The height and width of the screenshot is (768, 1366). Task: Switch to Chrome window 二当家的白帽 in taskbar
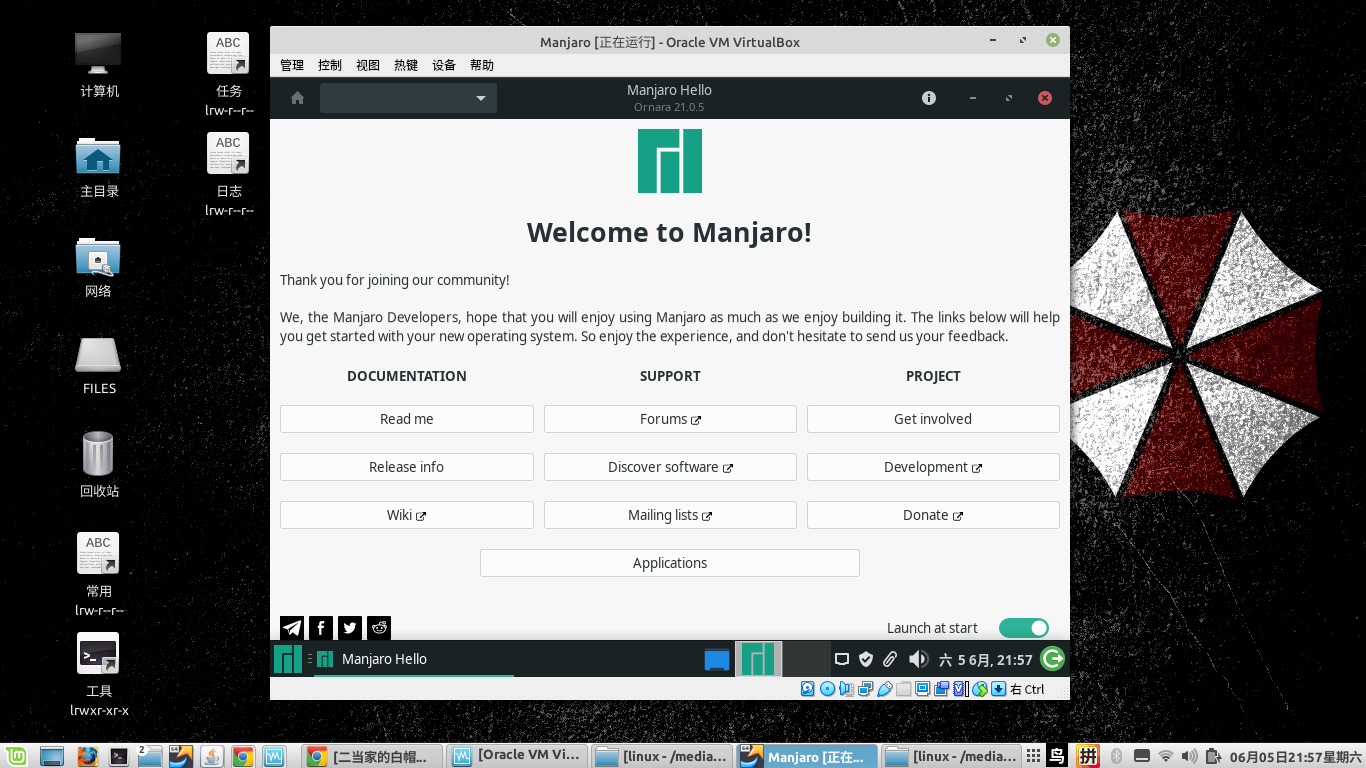point(373,756)
